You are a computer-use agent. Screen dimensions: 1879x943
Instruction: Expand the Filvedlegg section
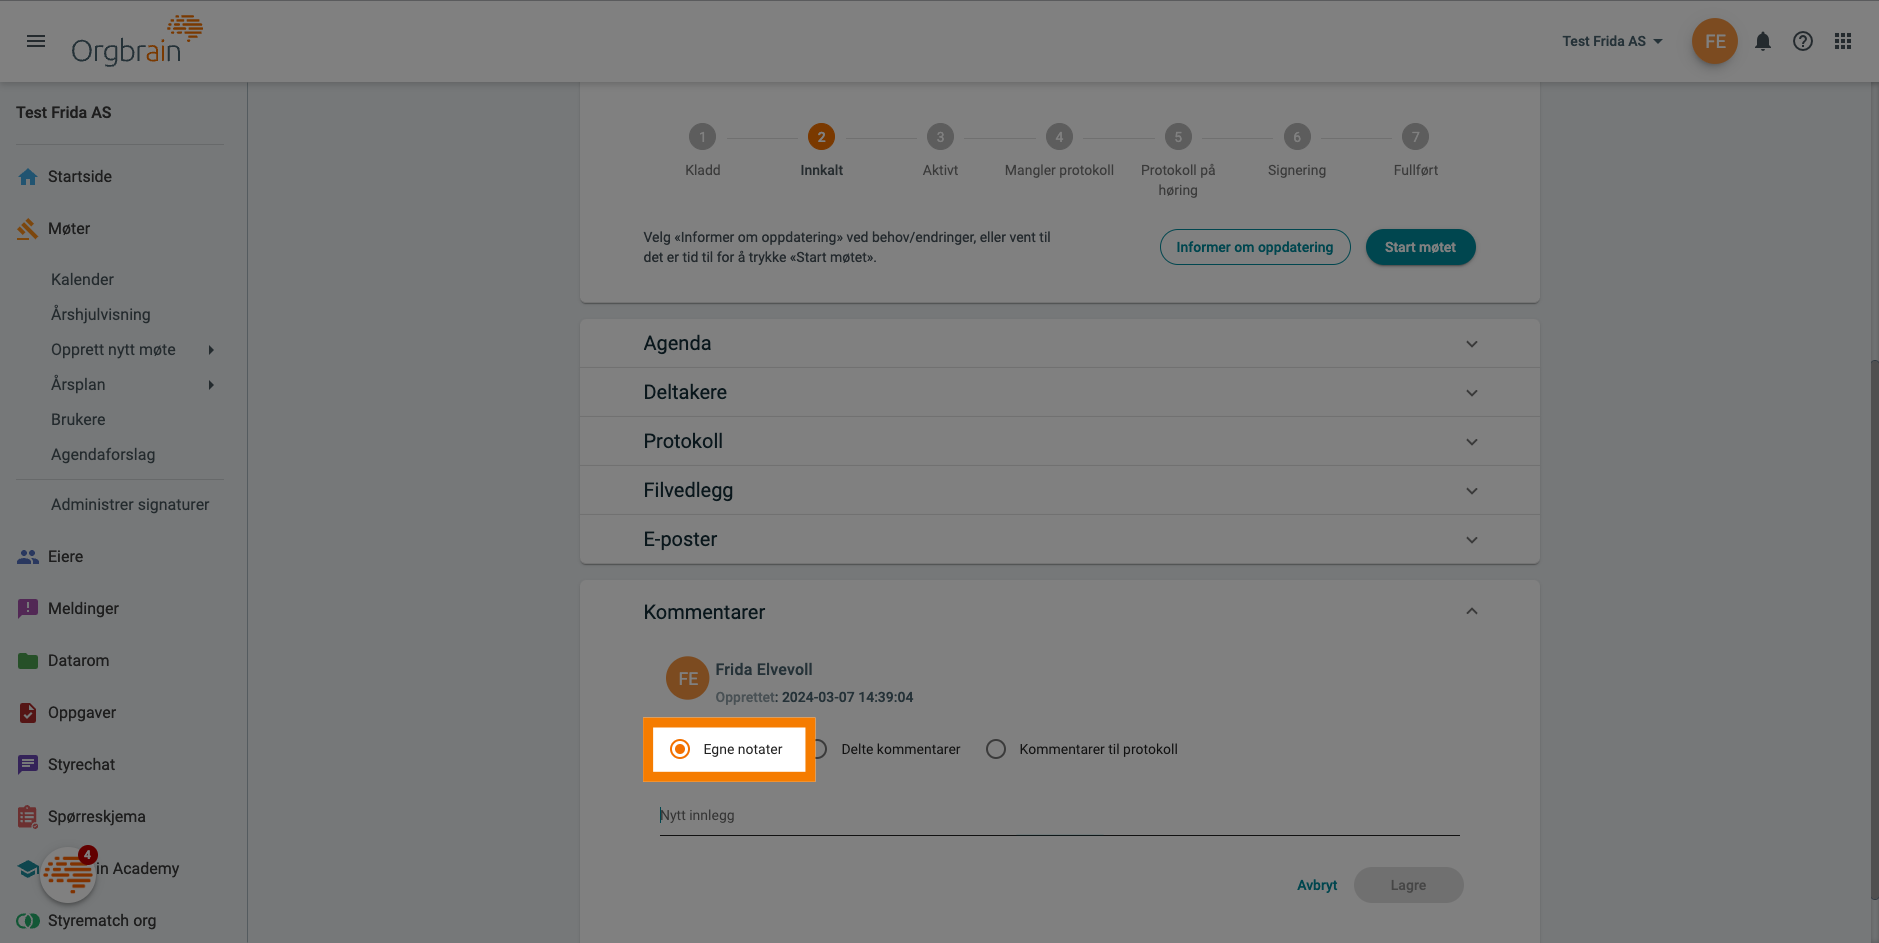(x=1059, y=490)
